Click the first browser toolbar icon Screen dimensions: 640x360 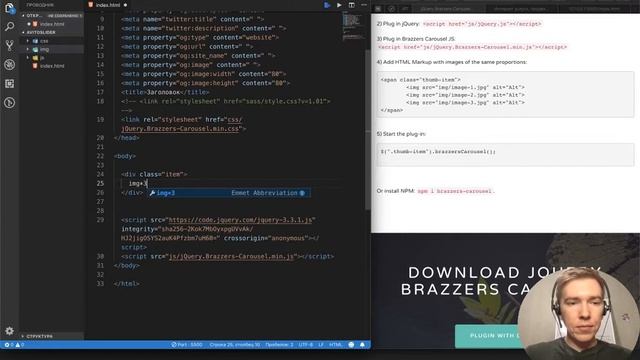[x=378, y=9]
